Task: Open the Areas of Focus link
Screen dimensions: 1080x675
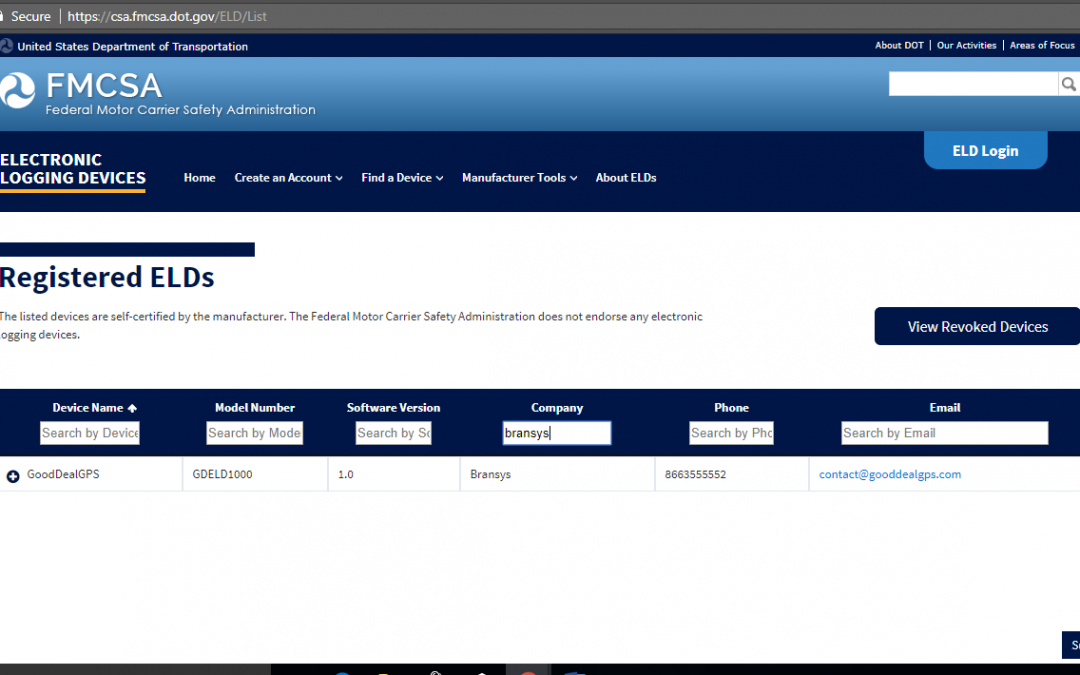Action: pos(1042,45)
